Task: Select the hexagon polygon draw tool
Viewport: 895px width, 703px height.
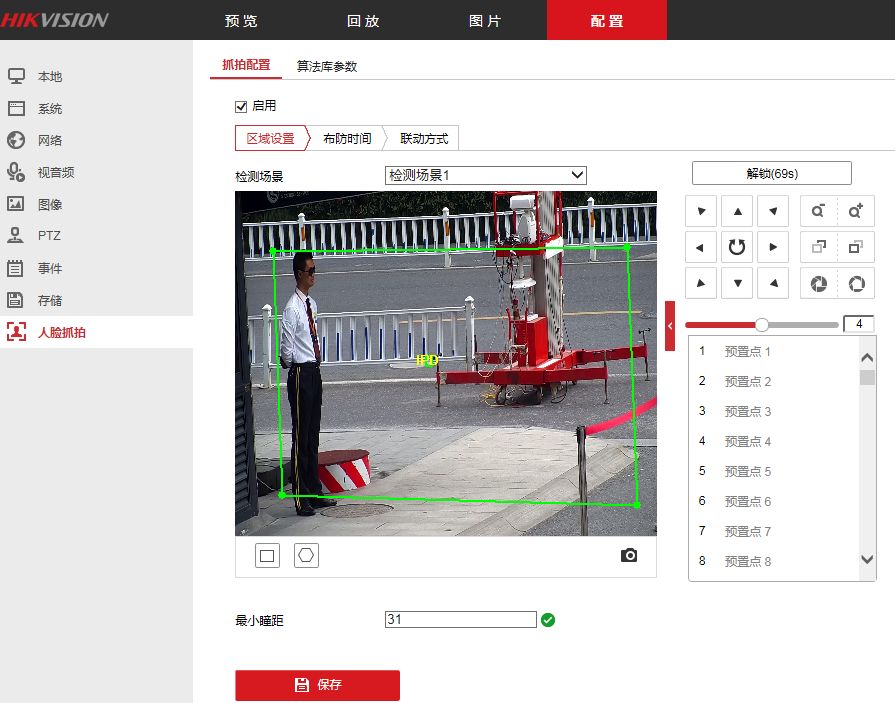Action: click(x=306, y=555)
